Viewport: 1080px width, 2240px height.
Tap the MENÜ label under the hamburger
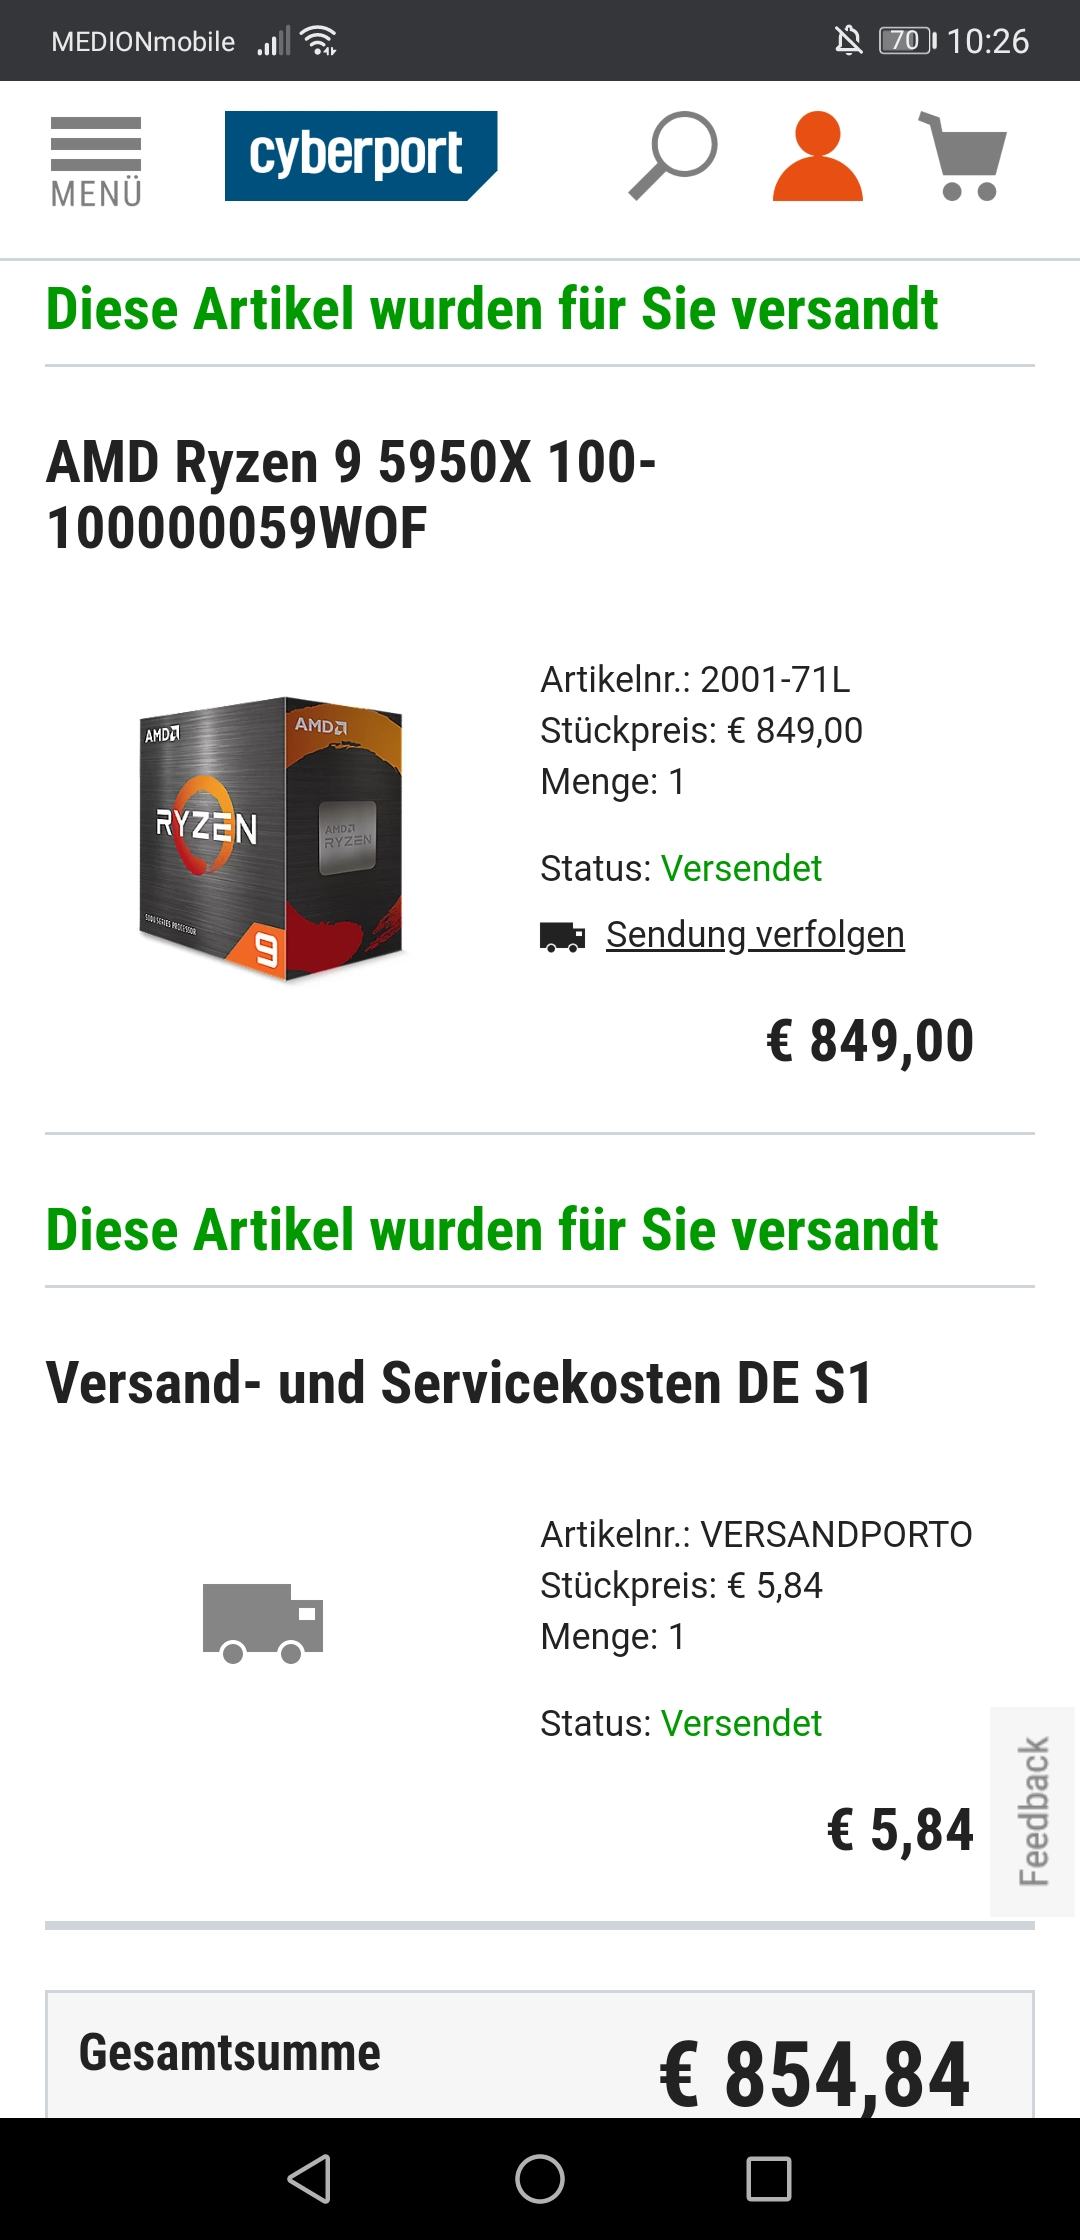[x=96, y=194]
